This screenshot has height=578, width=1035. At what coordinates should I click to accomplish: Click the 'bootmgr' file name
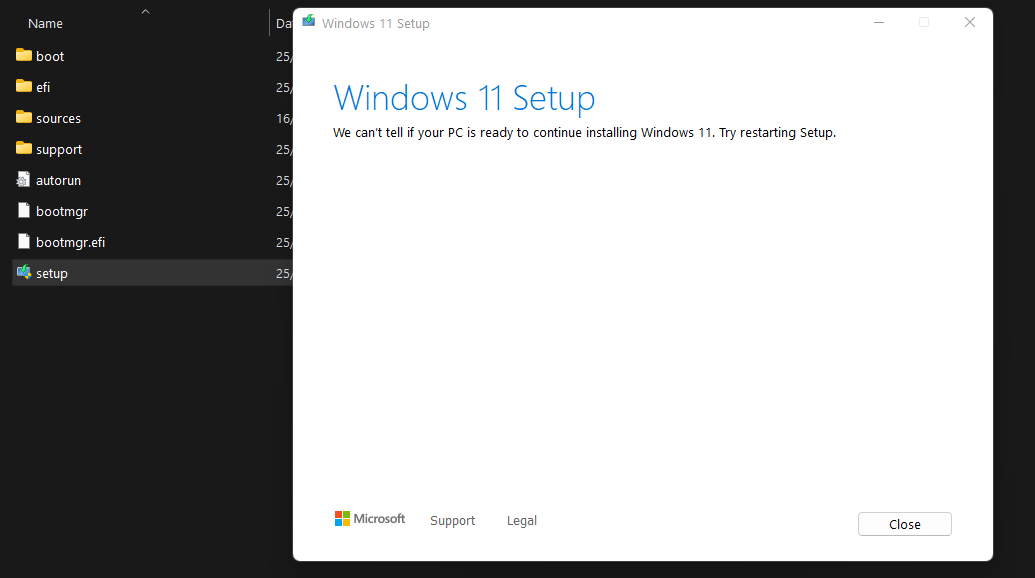(61, 212)
